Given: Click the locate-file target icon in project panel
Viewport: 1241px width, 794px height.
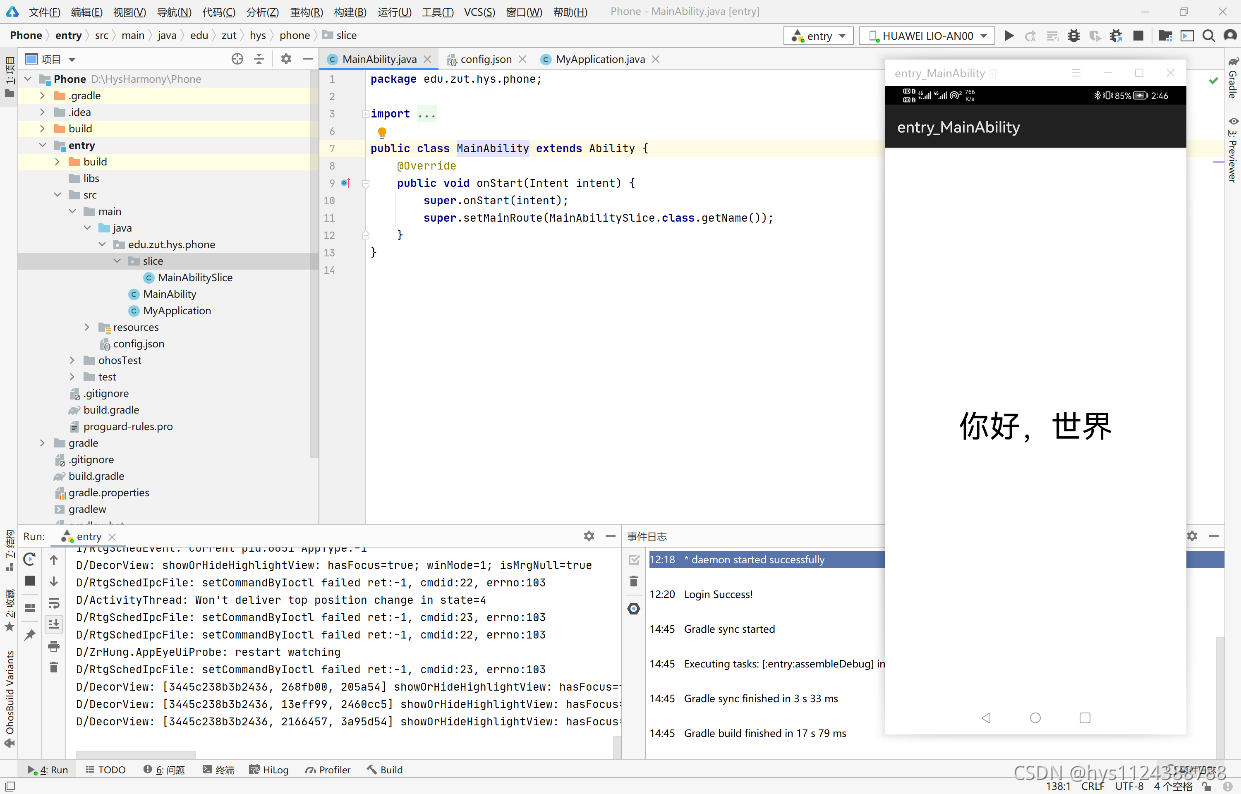Looking at the screenshot, I should click(237, 59).
